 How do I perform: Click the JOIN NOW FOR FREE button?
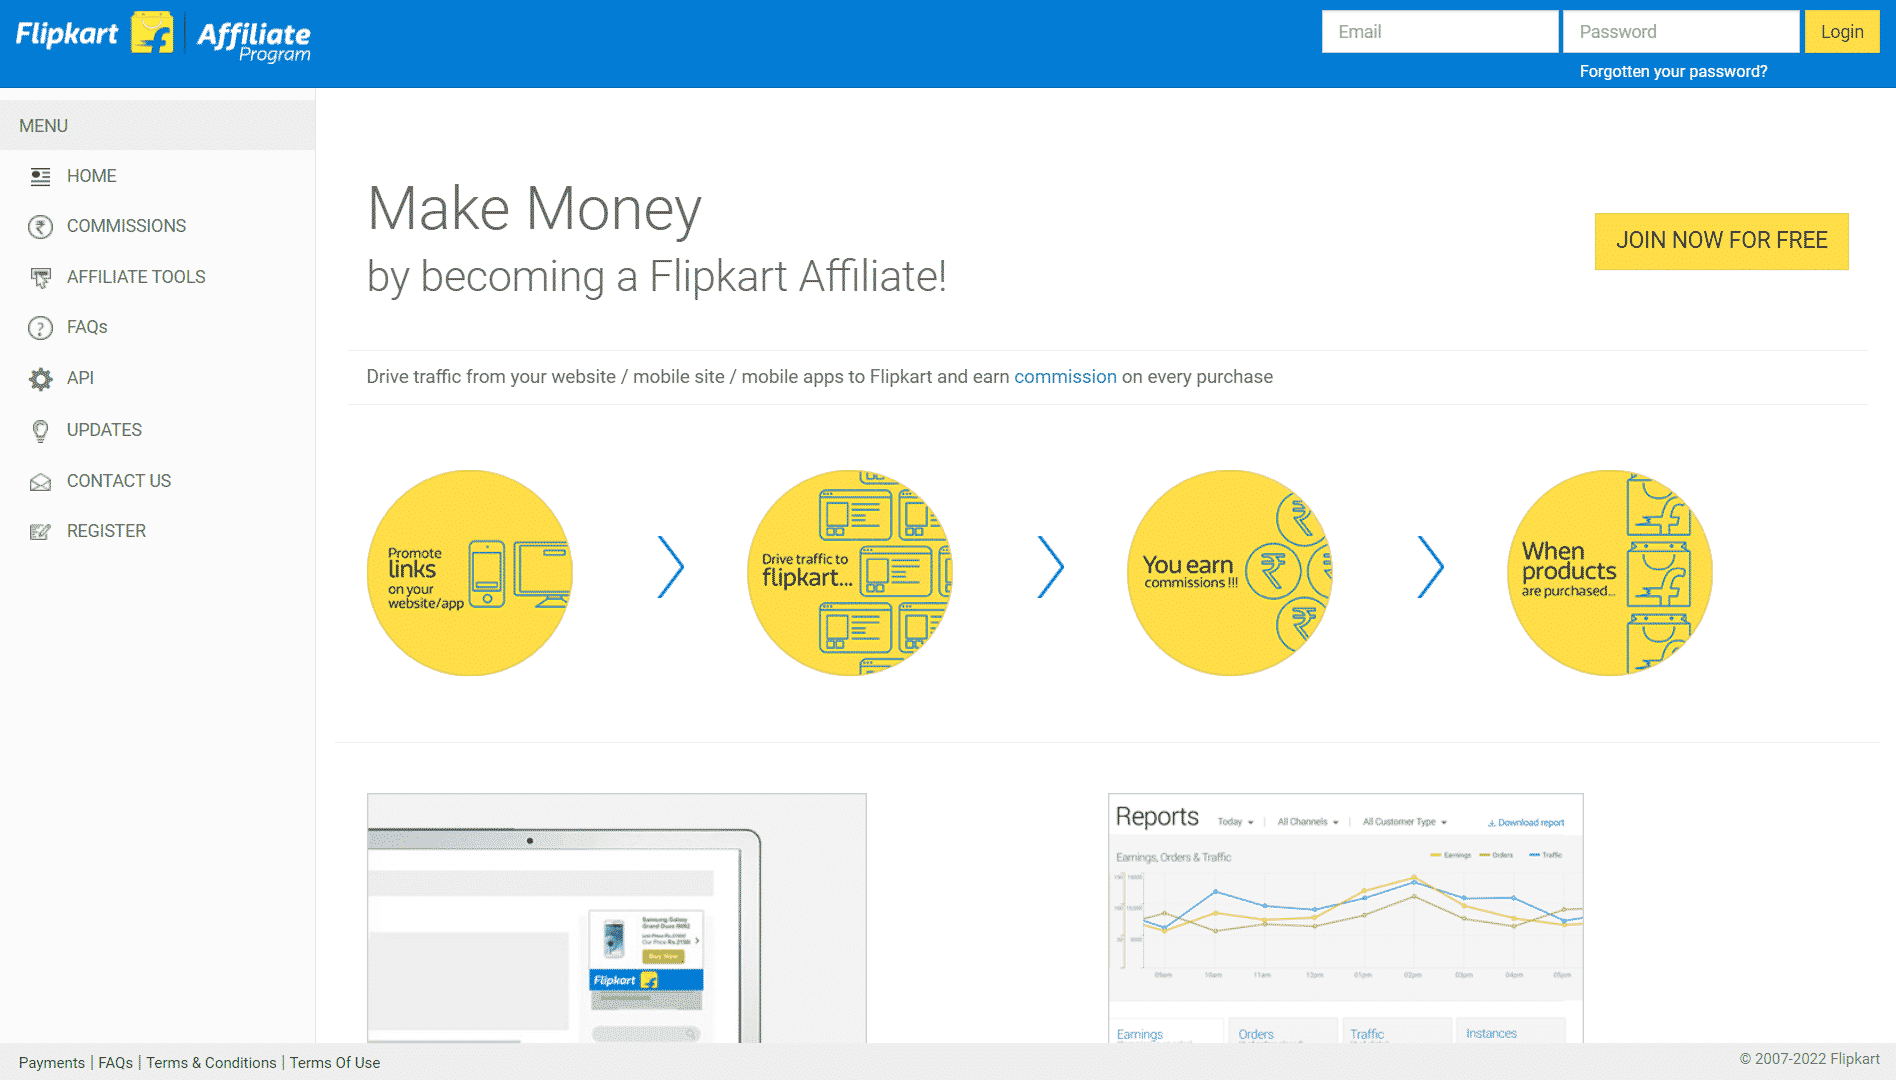click(1721, 241)
